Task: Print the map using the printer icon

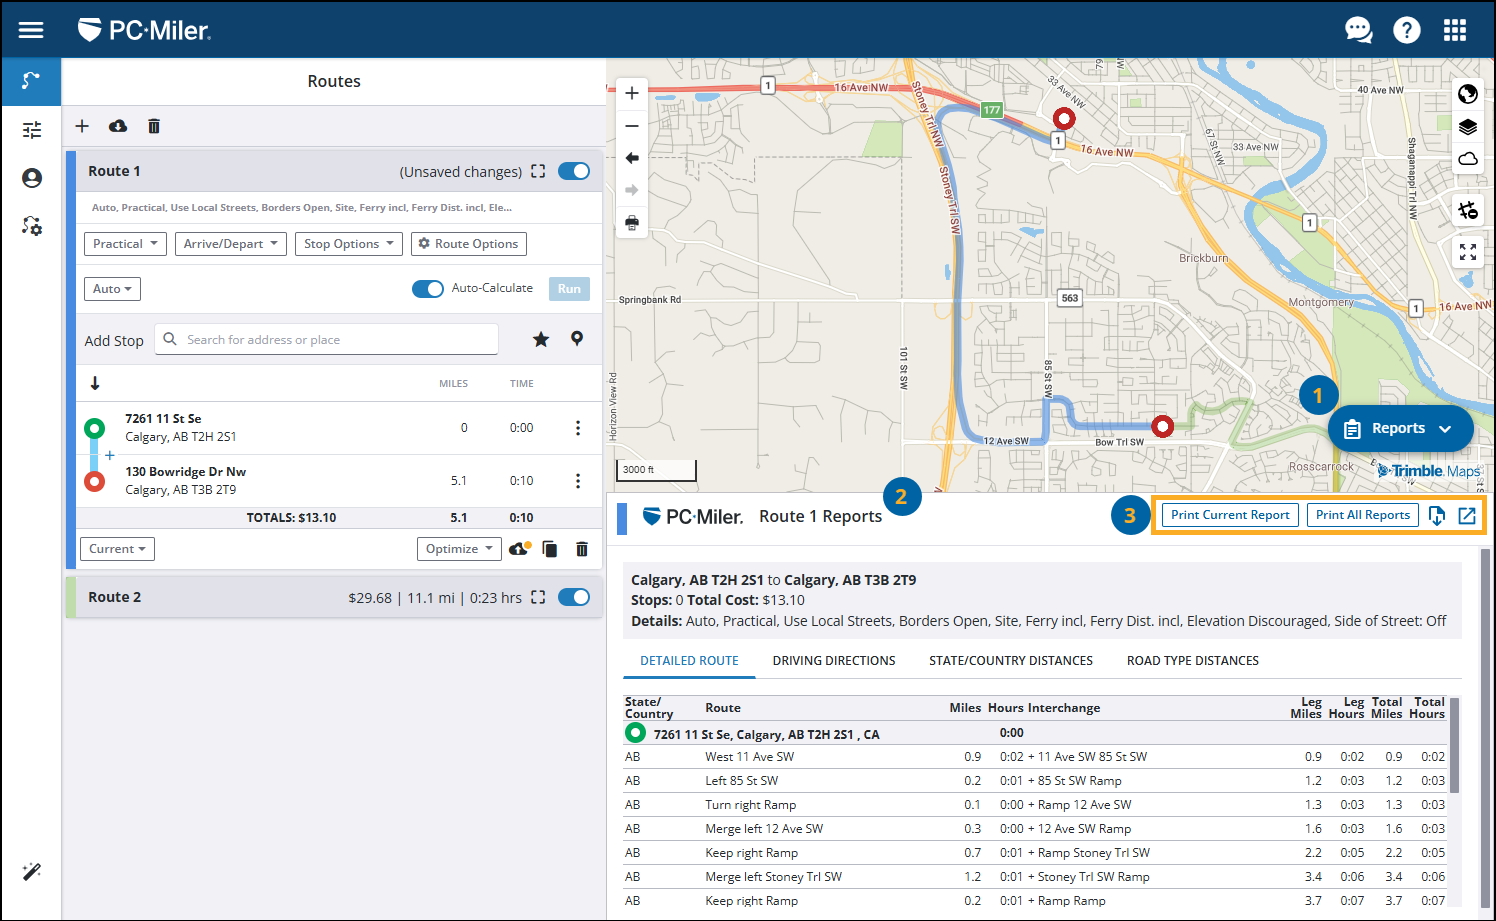Action: pos(632,222)
